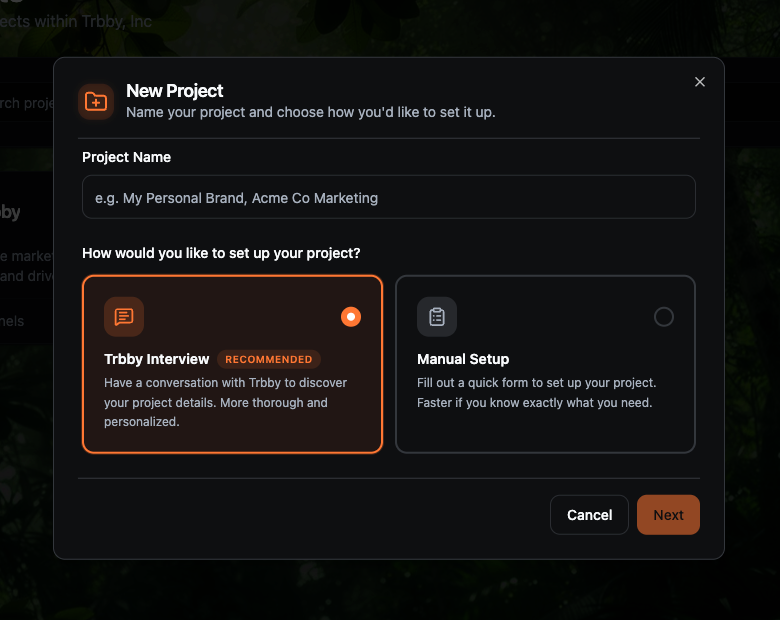Click the 'How would you like to set up' heading
Image resolution: width=780 pixels, height=620 pixels.
pos(221,253)
